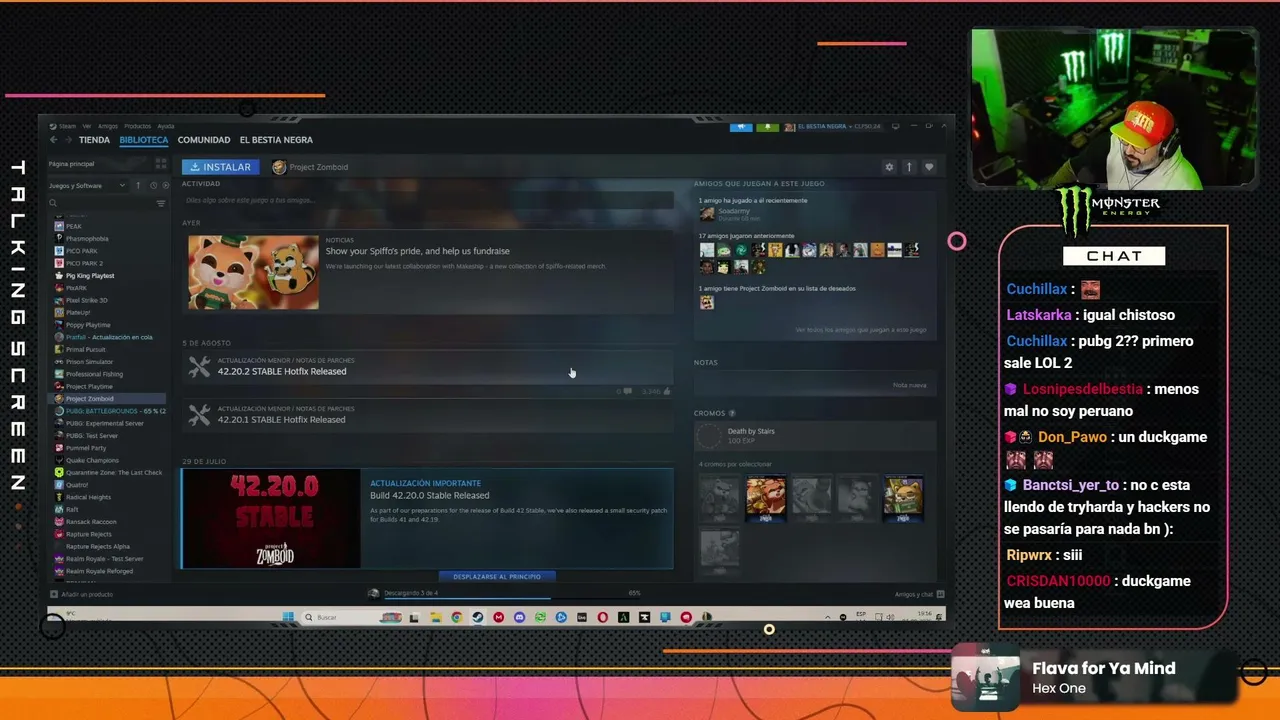The image size is (1280, 720).
Task: Open the Ver menu
Action: [x=87, y=126]
